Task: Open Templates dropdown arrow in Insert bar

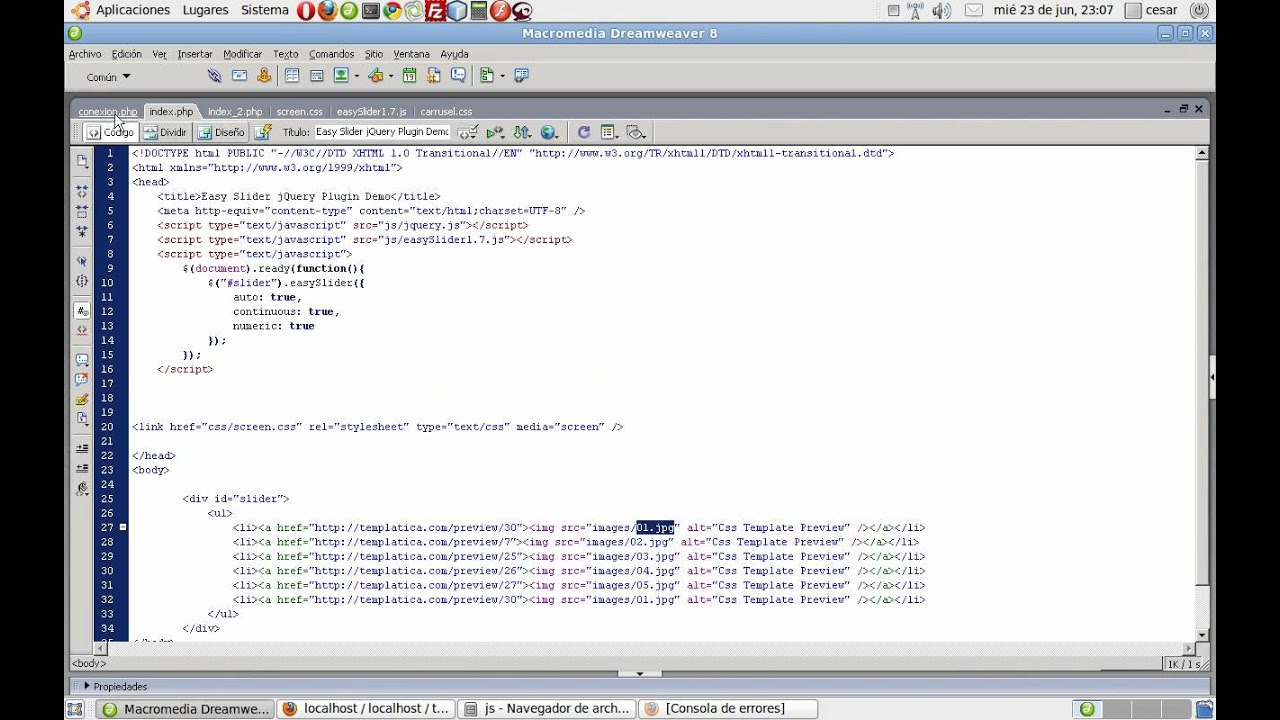Action: [x=502, y=76]
